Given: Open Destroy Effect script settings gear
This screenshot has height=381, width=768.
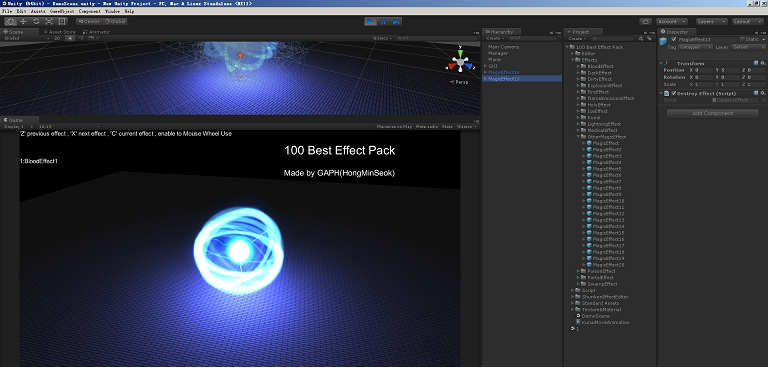Looking at the screenshot, I should [763, 93].
